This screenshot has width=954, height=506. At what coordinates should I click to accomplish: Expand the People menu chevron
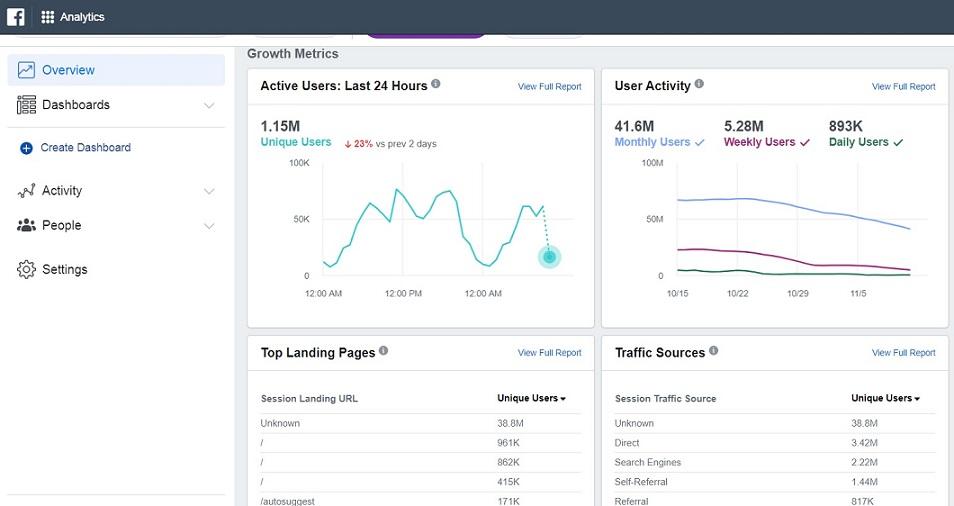(209, 226)
